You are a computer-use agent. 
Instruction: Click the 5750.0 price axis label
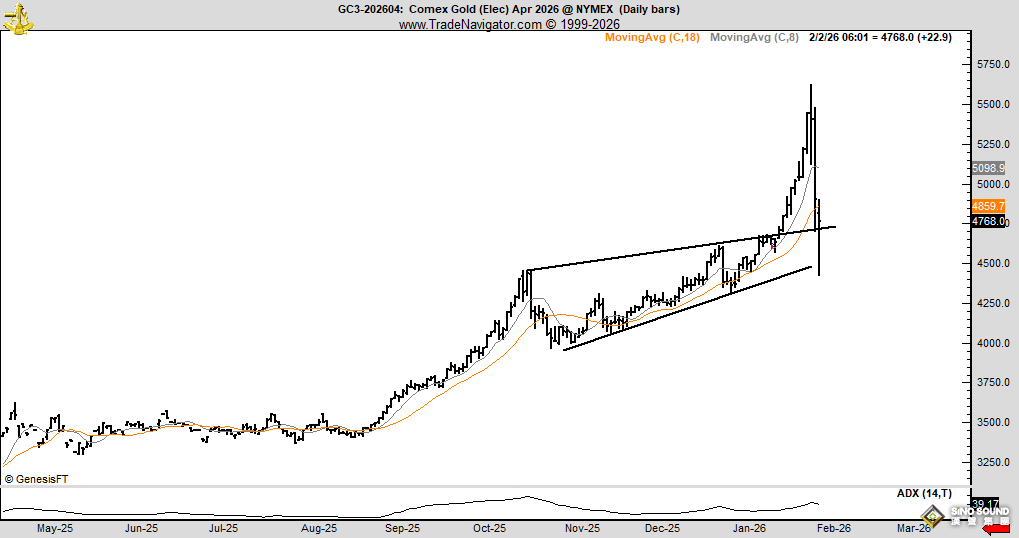click(993, 64)
